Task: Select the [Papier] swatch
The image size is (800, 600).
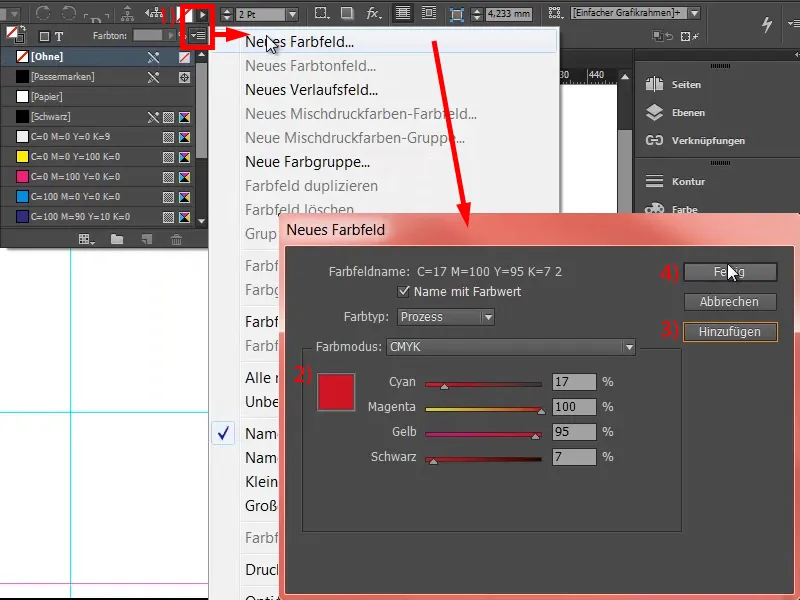Action: pos(97,96)
